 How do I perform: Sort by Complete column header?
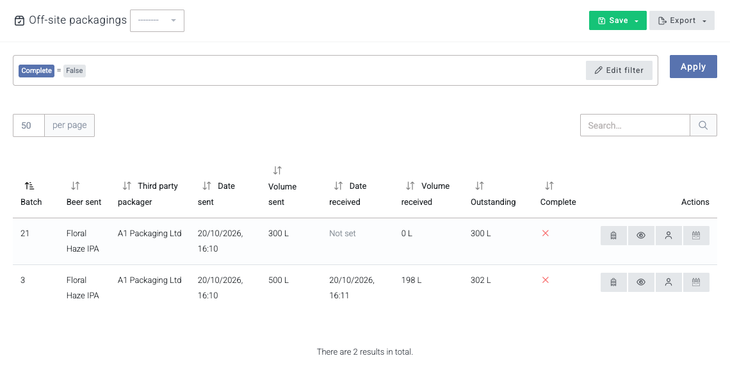pos(549,186)
